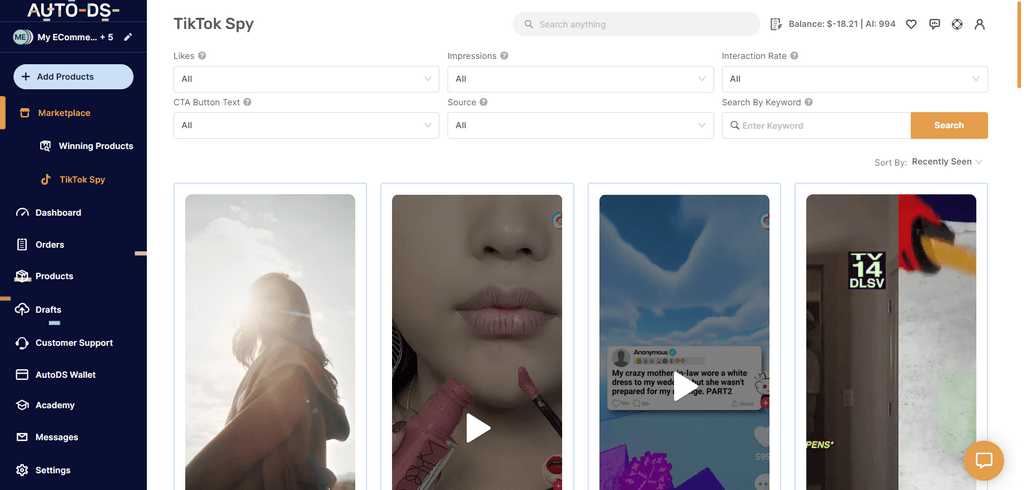
Task: Click the lifebuoy help icon
Action: coord(957,24)
